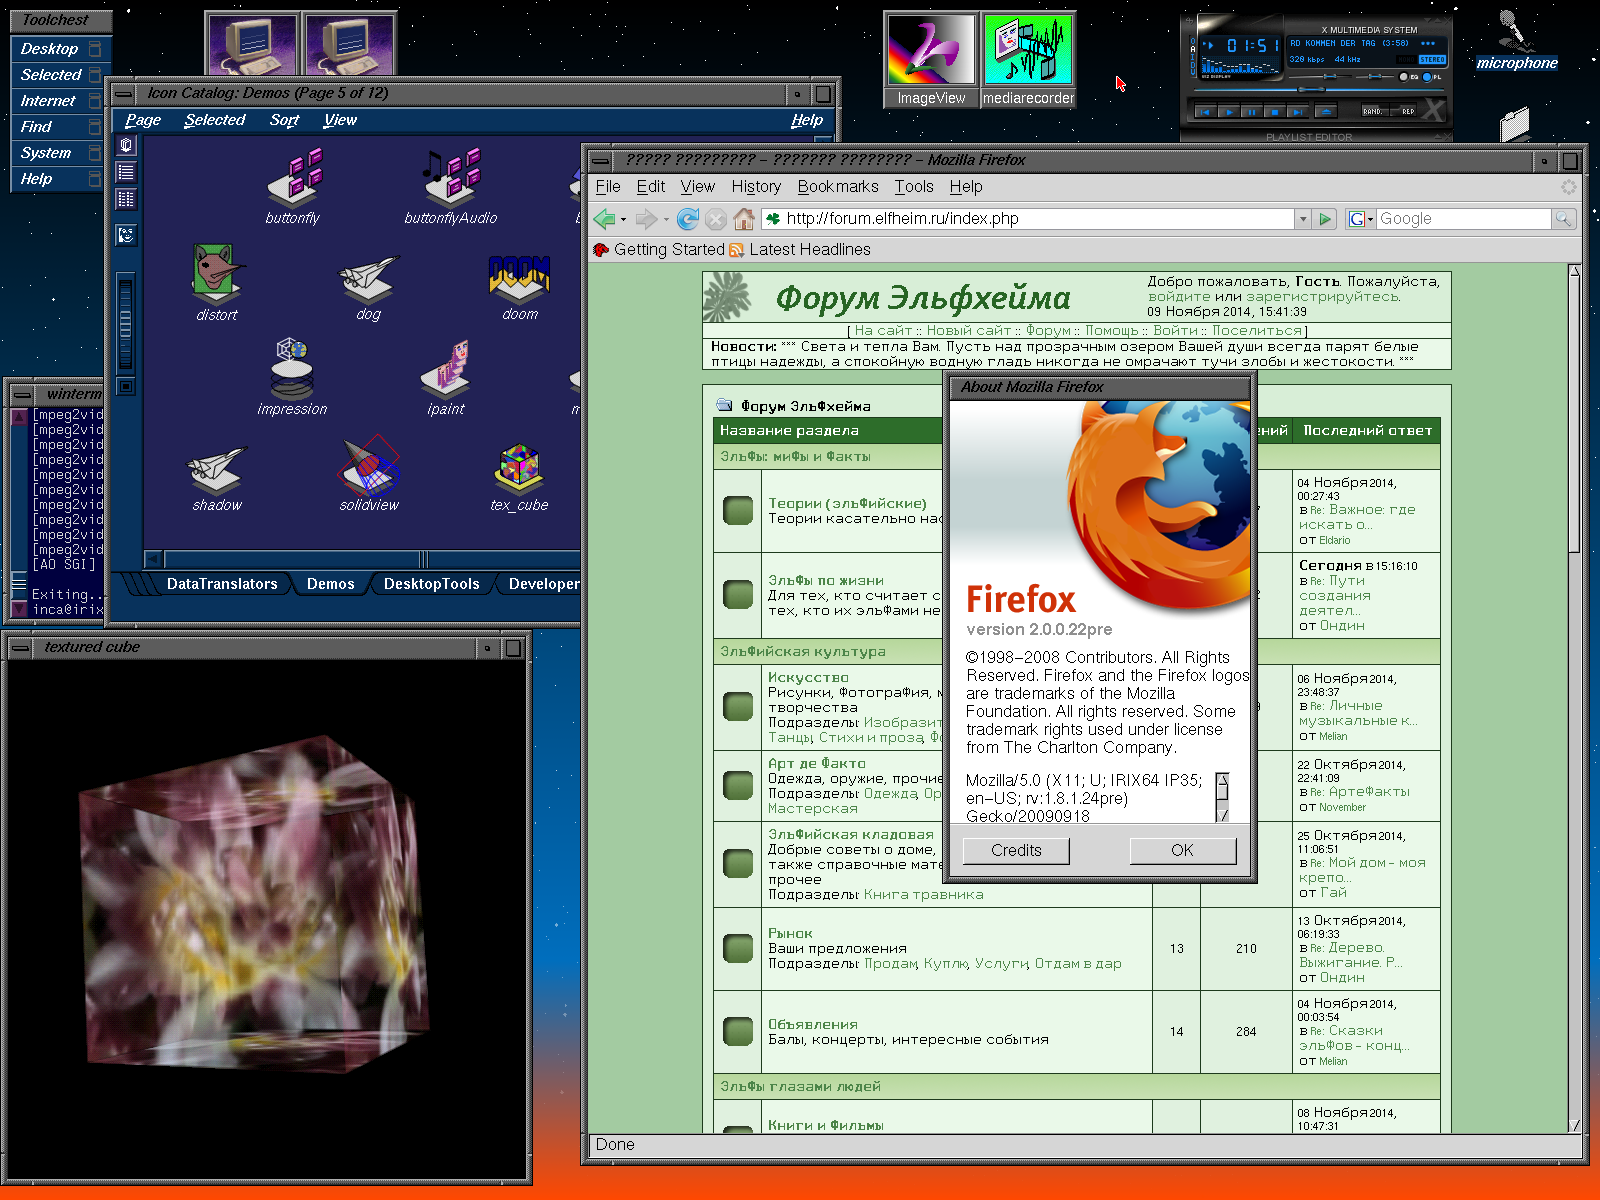Screen dimensions: 1600x1200
Task: Click Firefox back arrow button
Action: pyautogui.click(x=604, y=219)
